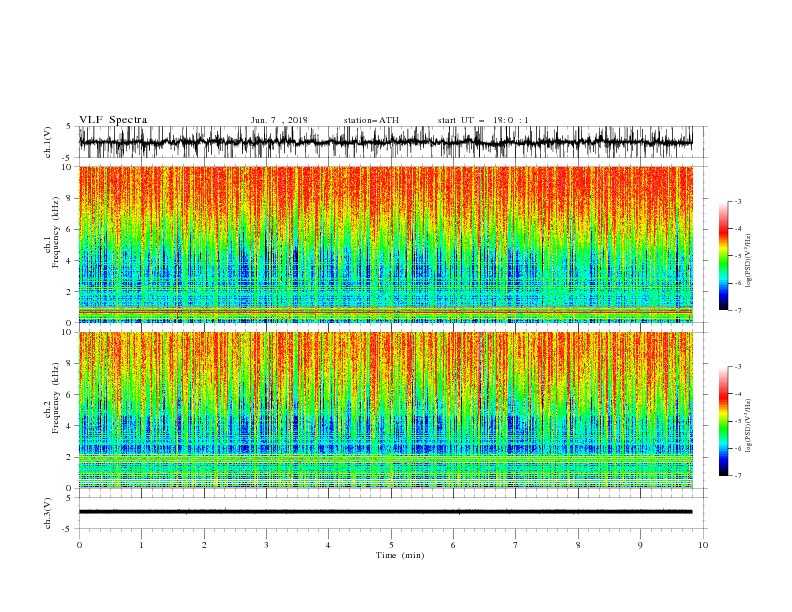
Task: Click the ch.1 colorbar tick value "-7"
Action: tap(737, 310)
